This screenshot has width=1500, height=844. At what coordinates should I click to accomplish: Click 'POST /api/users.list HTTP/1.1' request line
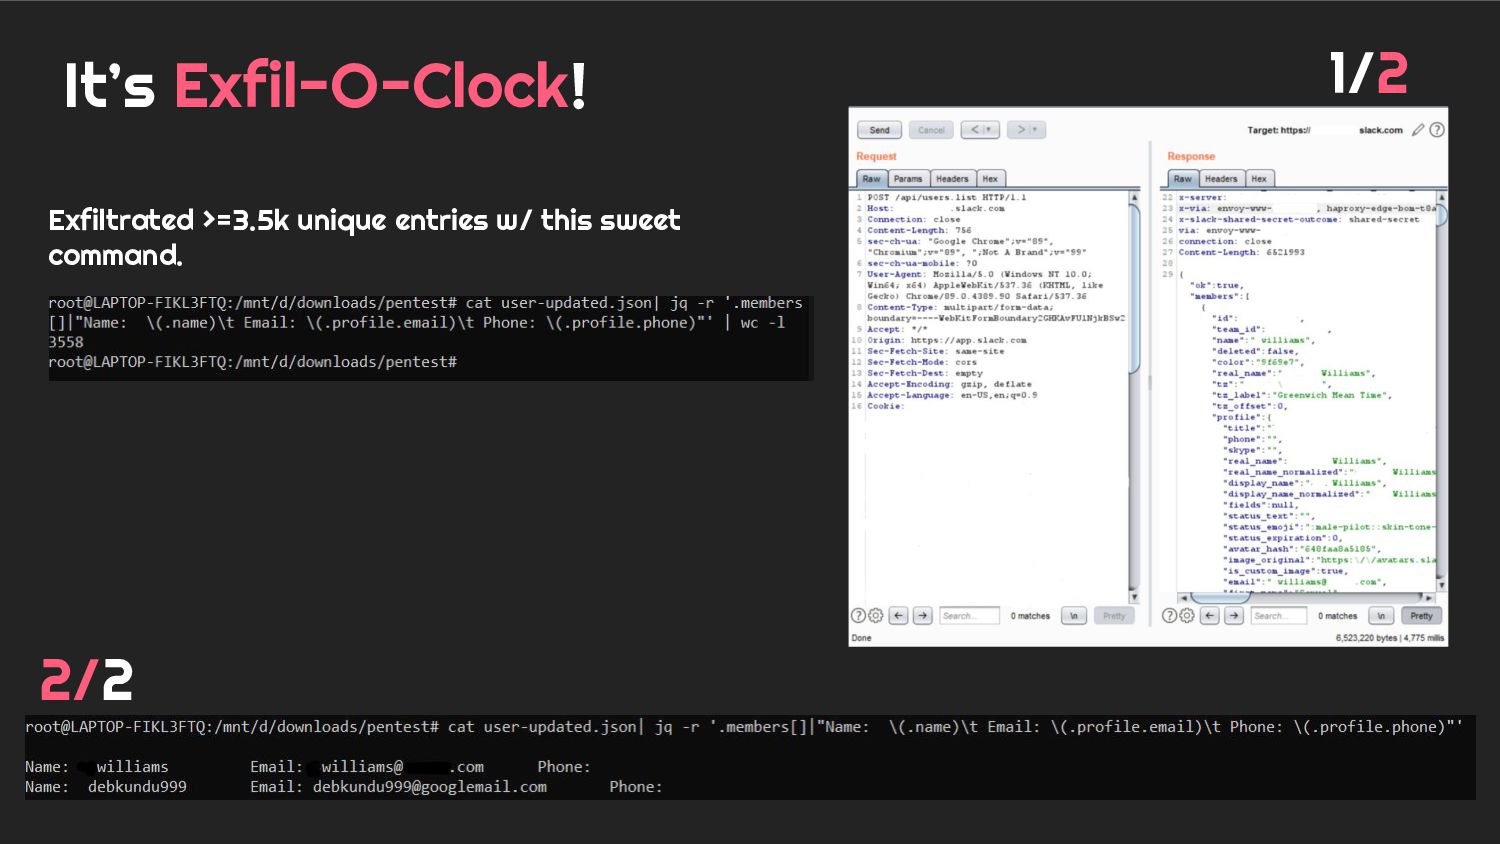coord(947,198)
